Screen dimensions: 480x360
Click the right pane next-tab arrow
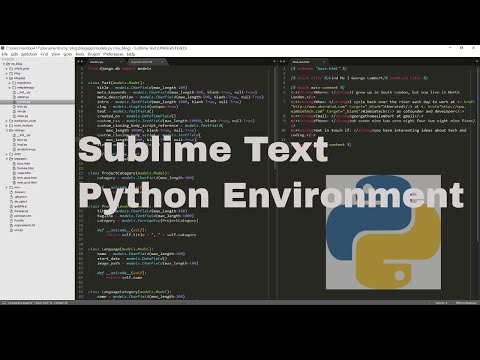[284, 62]
